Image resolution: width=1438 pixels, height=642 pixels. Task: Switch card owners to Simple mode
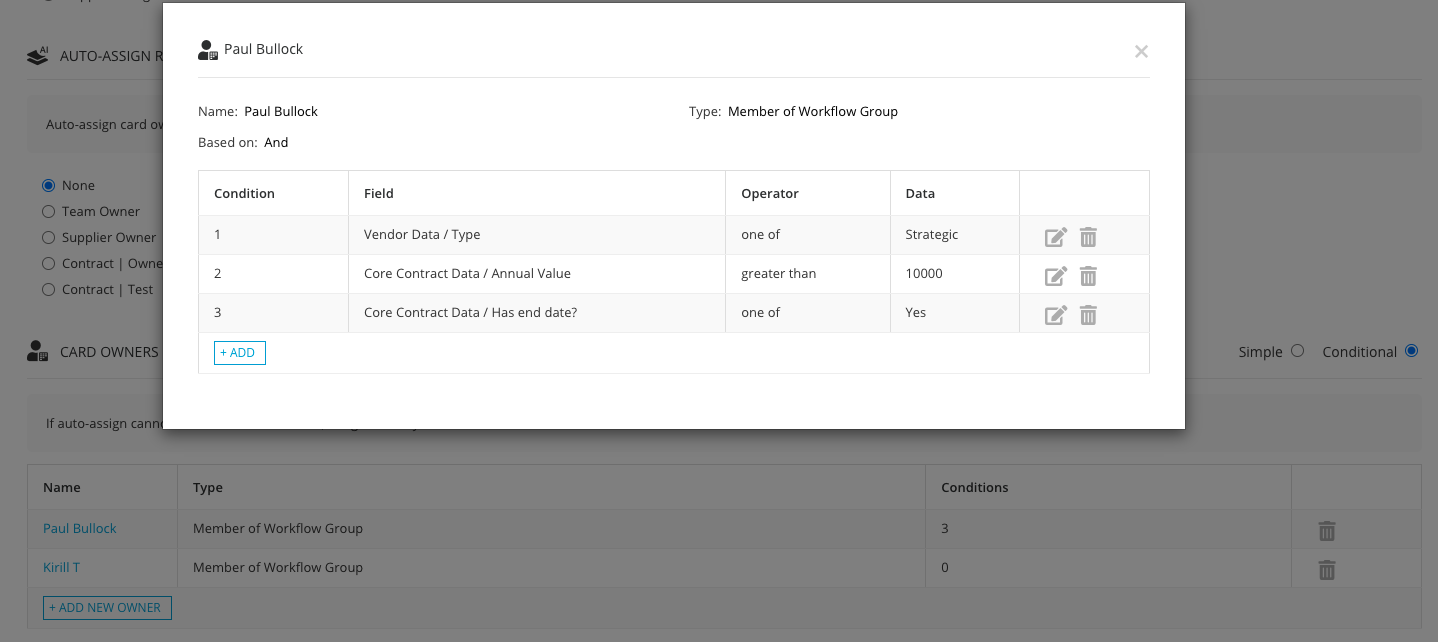click(1298, 351)
